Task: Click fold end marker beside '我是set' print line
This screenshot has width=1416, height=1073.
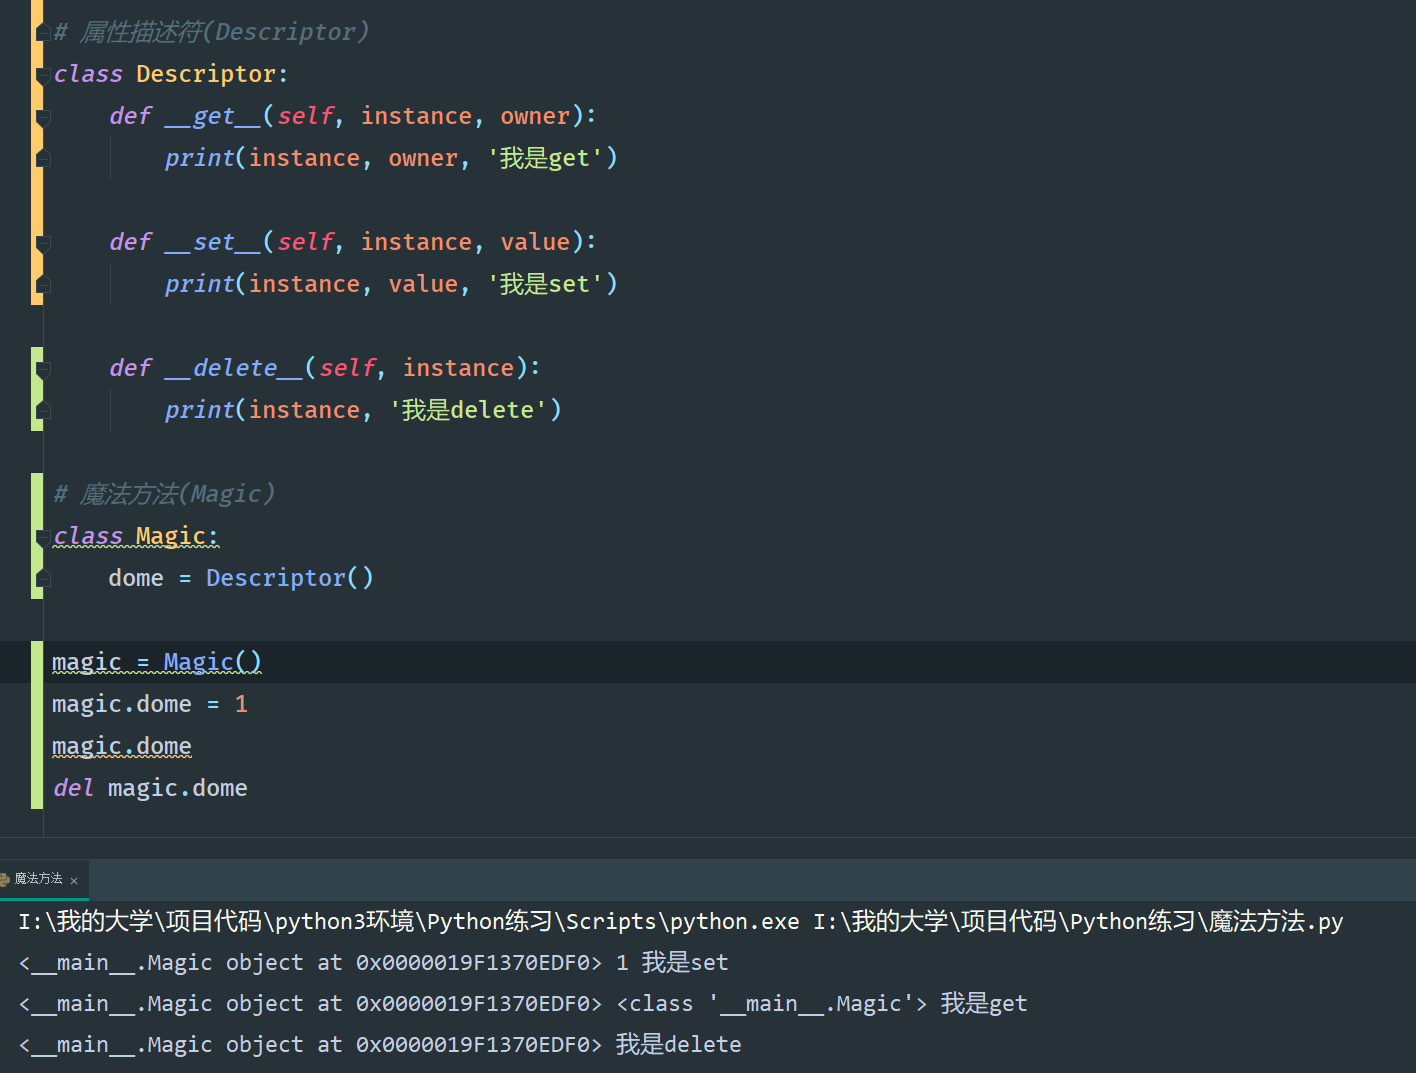Action: [43, 285]
